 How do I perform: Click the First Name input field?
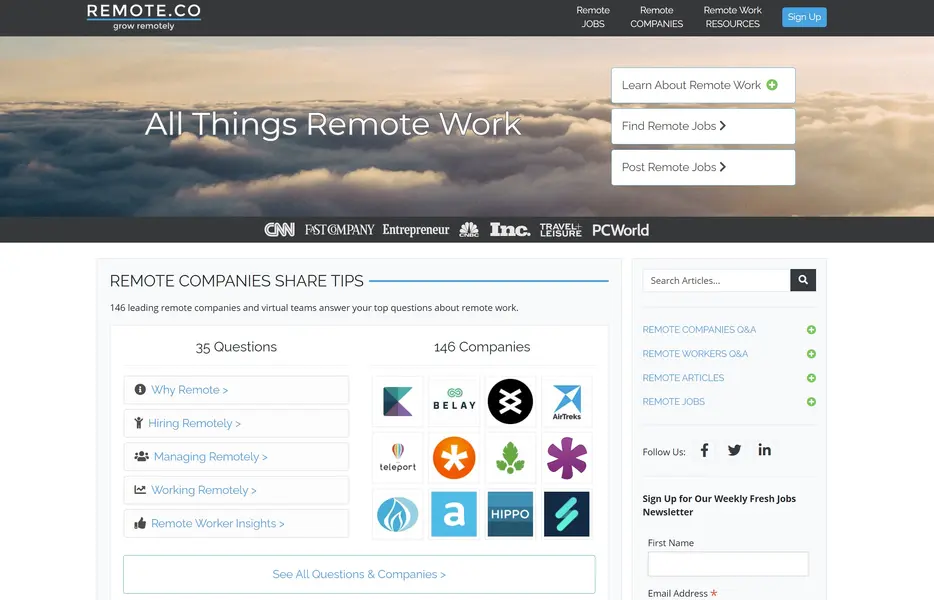pos(728,564)
